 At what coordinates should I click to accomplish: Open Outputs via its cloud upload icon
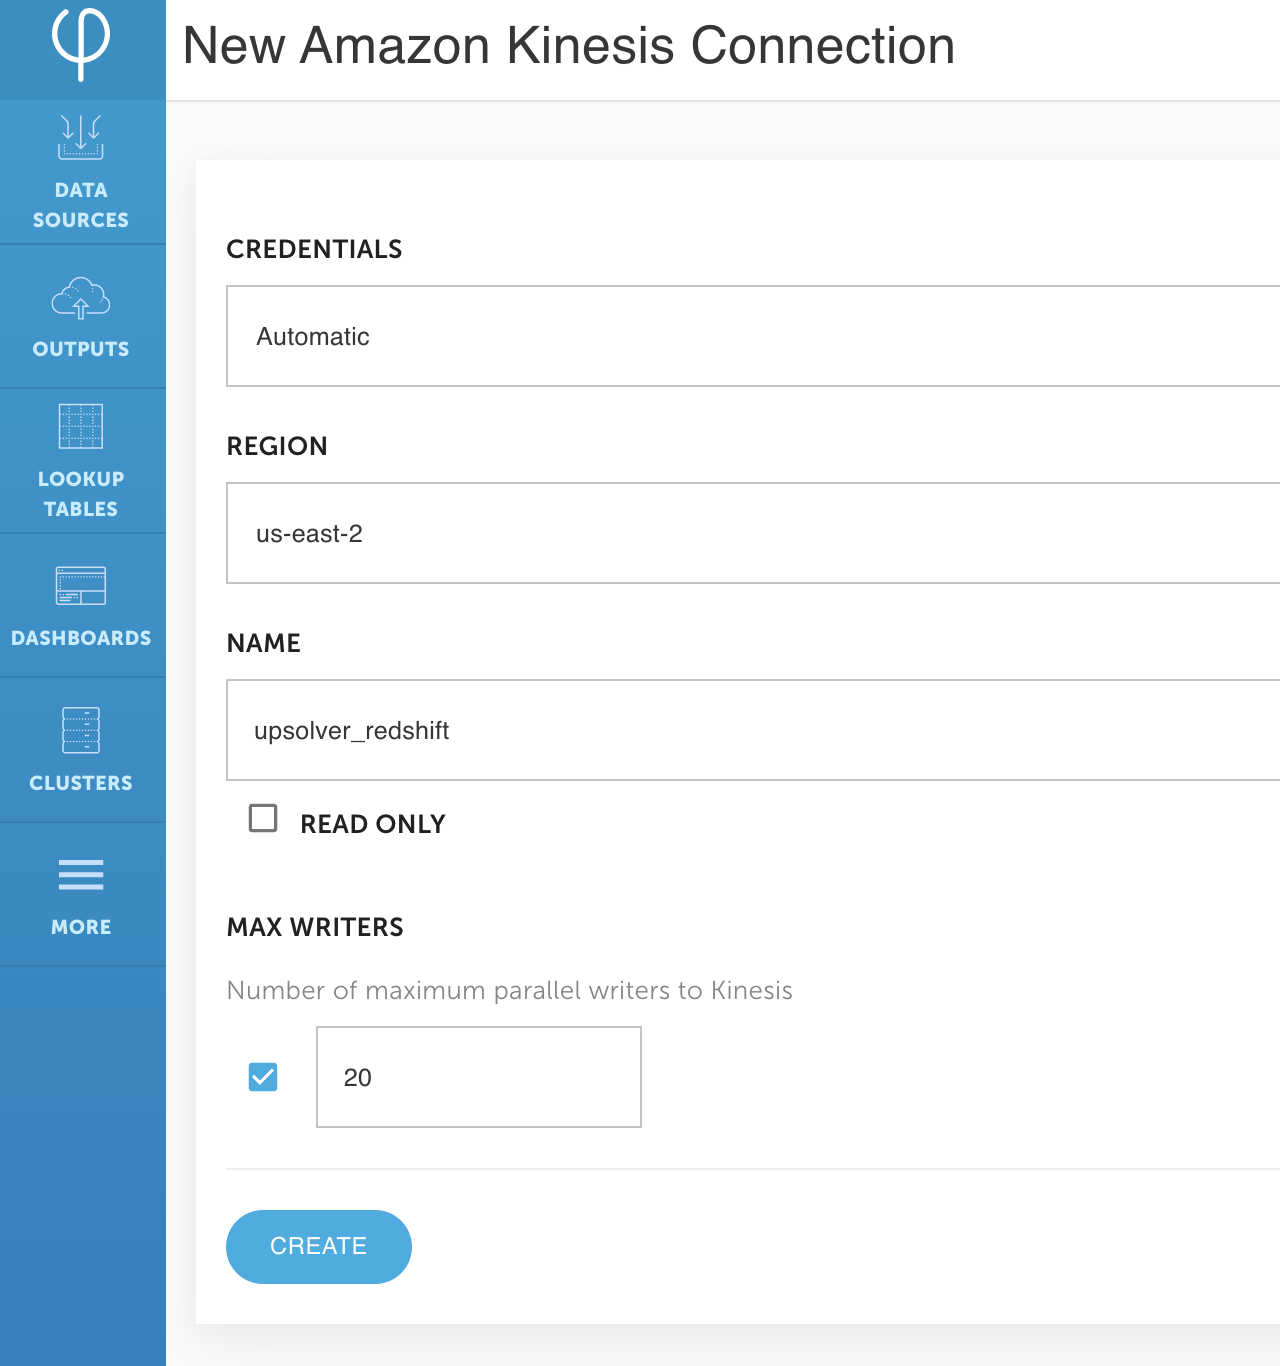tap(81, 298)
